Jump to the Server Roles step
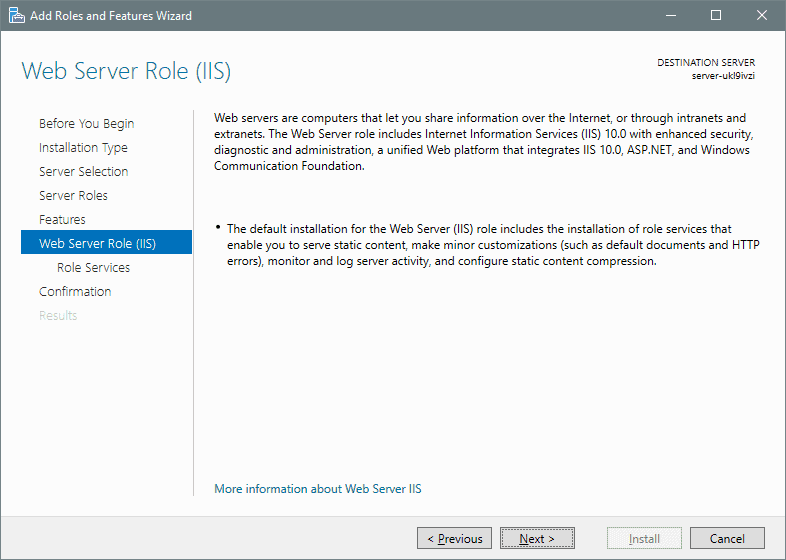 73,196
